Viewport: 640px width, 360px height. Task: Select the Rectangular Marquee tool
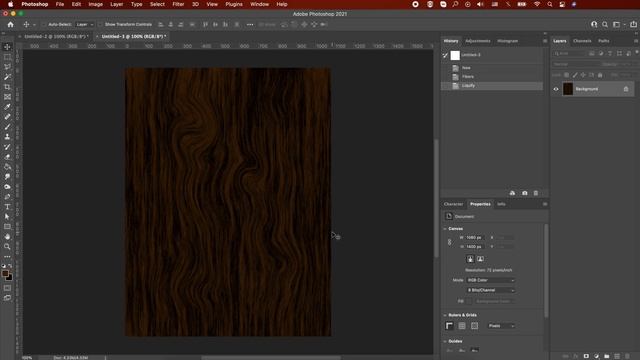click(x=7, y=57)
